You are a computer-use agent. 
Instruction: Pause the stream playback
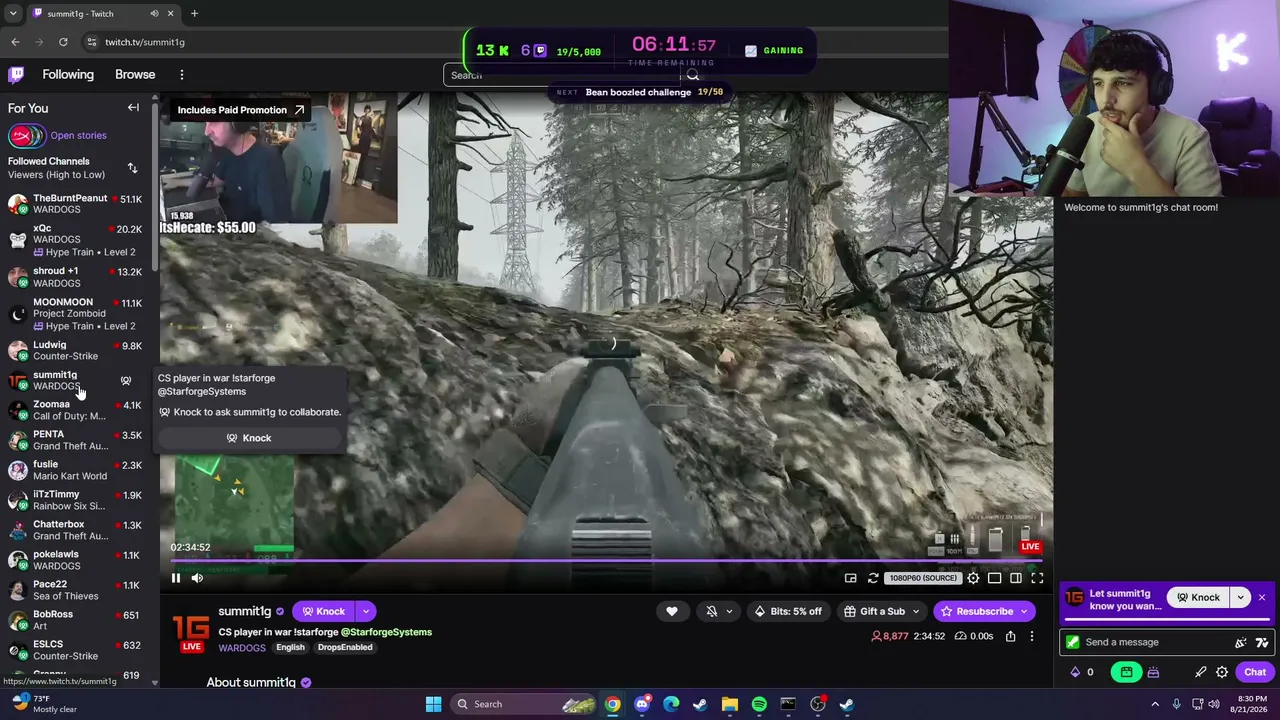(176, 578)
